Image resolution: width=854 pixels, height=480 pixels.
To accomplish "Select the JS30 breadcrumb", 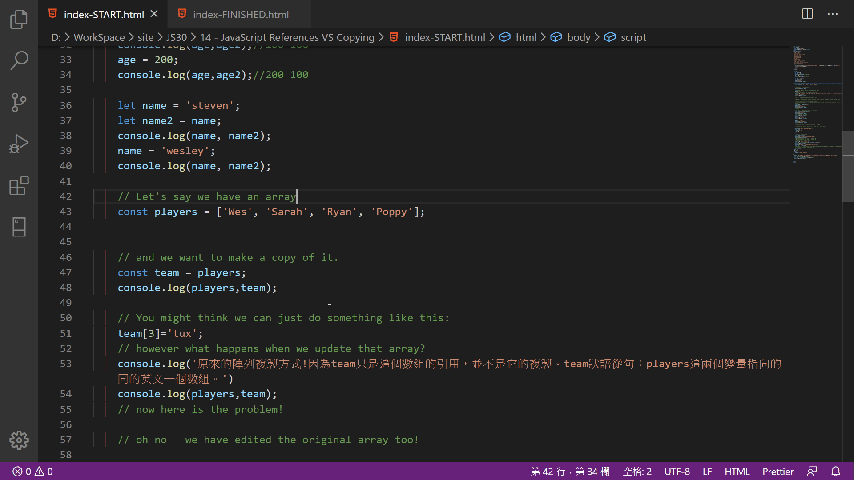I will tap(176, 37).
